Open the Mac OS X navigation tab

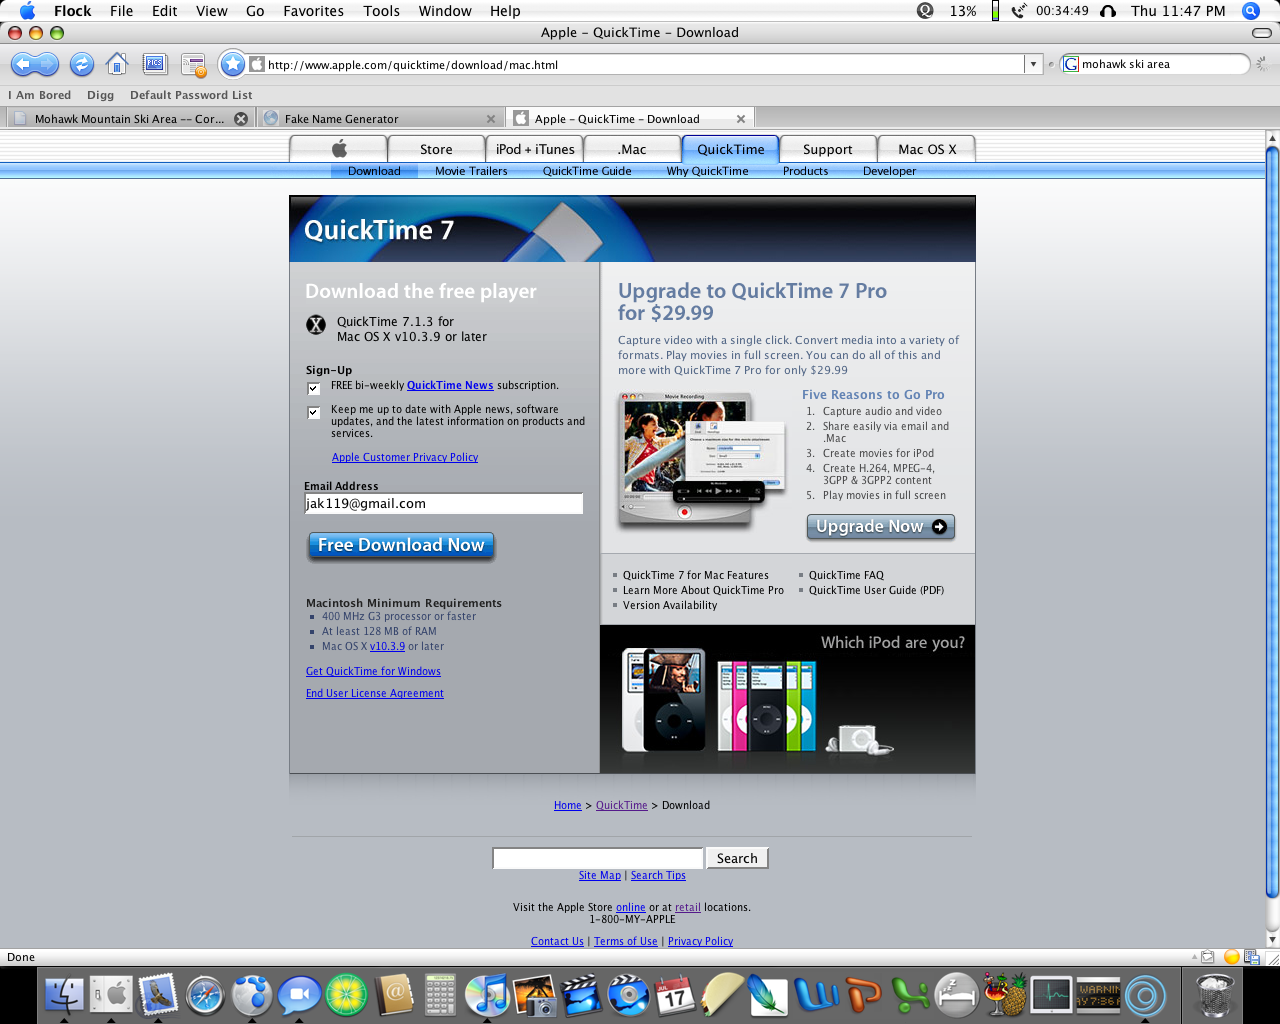(927, 149)
